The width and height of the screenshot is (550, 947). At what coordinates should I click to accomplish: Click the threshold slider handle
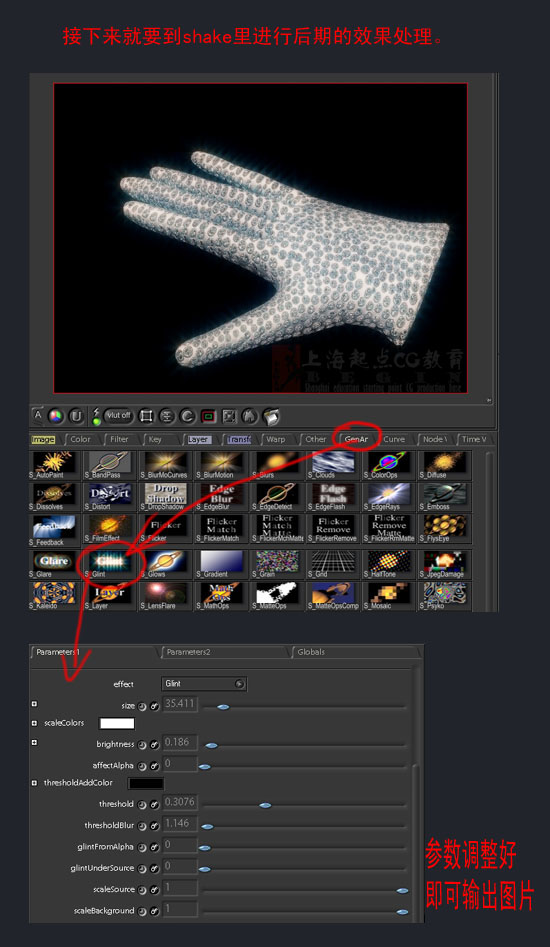[264, 805]
